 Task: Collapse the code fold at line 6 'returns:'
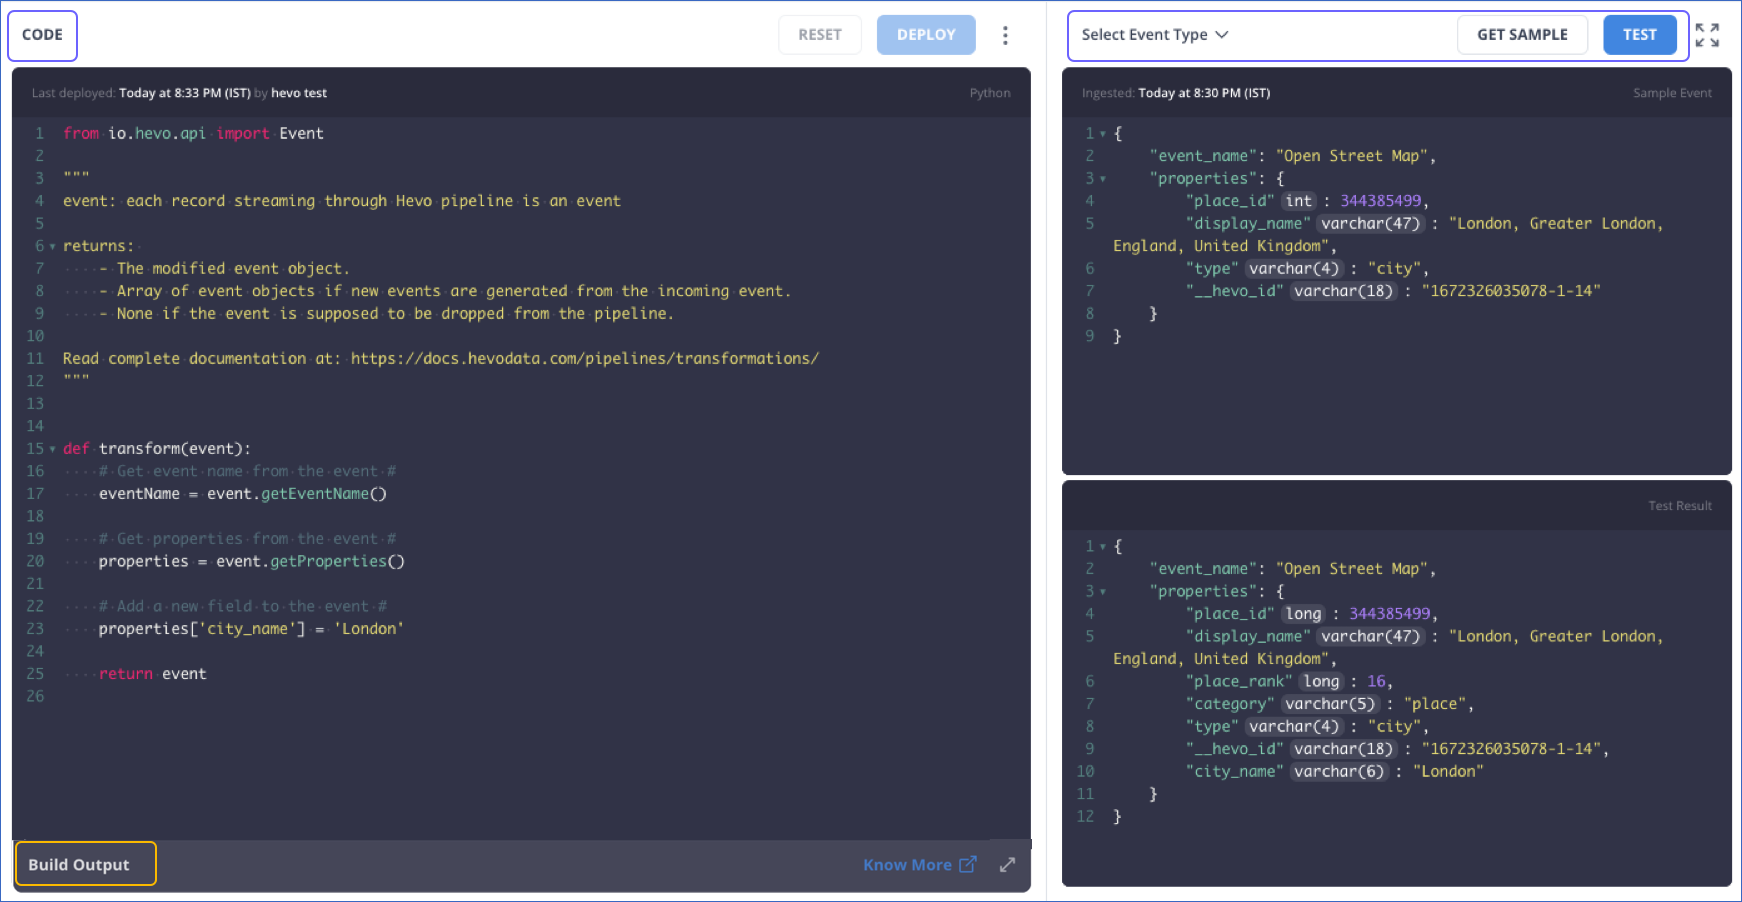click(53, 246)
